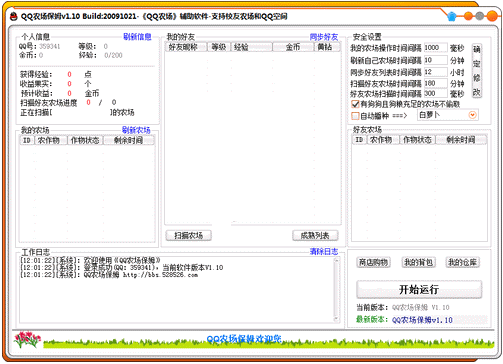Uncheck 有狗狗且狗粮充足的农场不偷取 option
Image resolution: width=503 pixels, height=364 pixels.
355,104
